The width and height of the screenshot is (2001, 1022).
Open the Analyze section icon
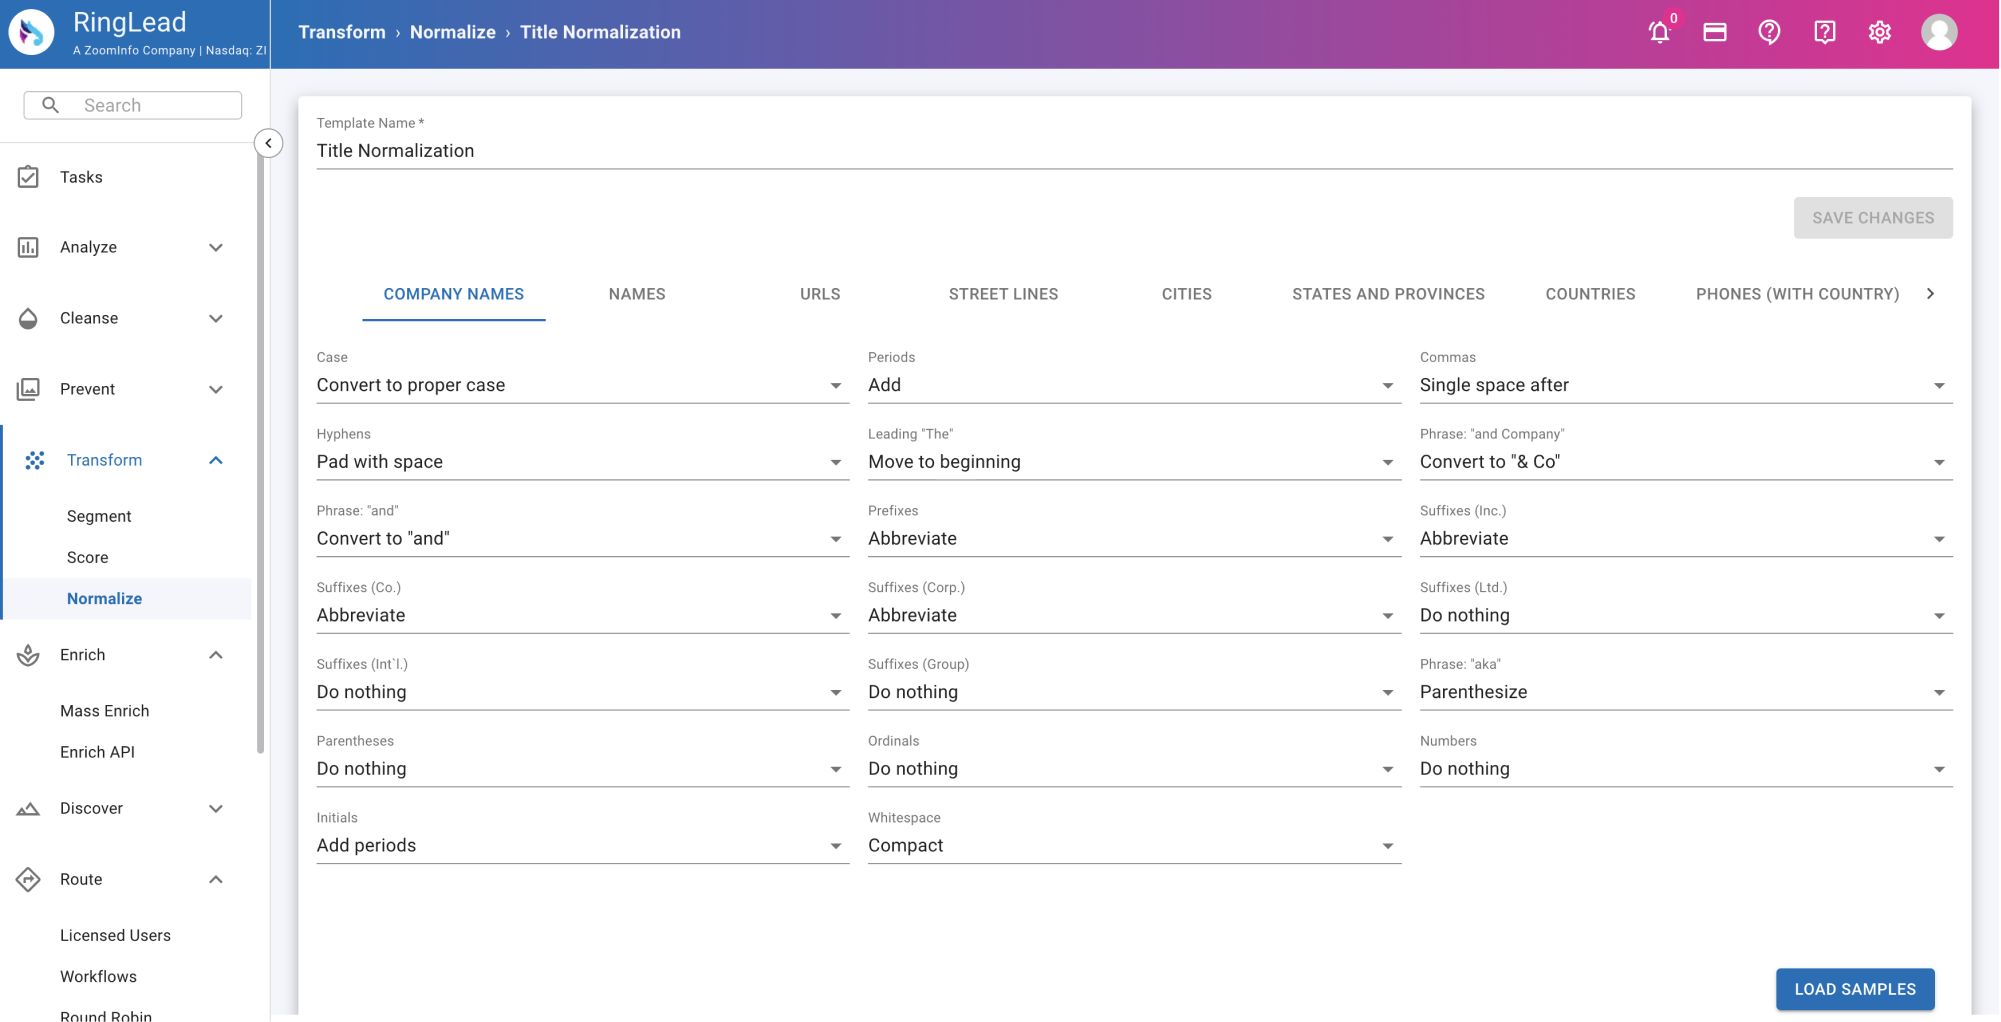(29, 247)
